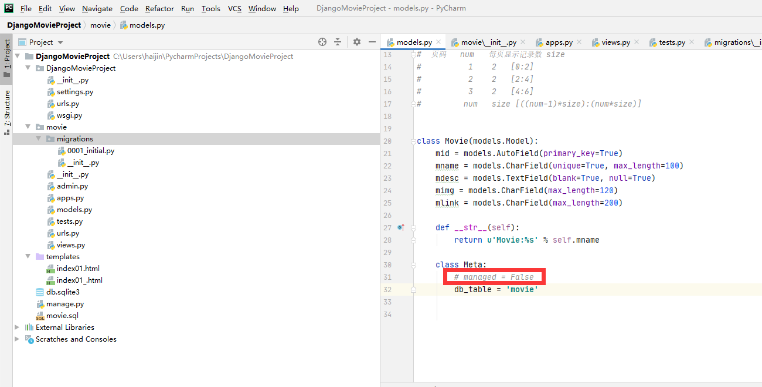Open the Window menu
The width and height of the screenshot is (762, 387).
pos(262,9)
